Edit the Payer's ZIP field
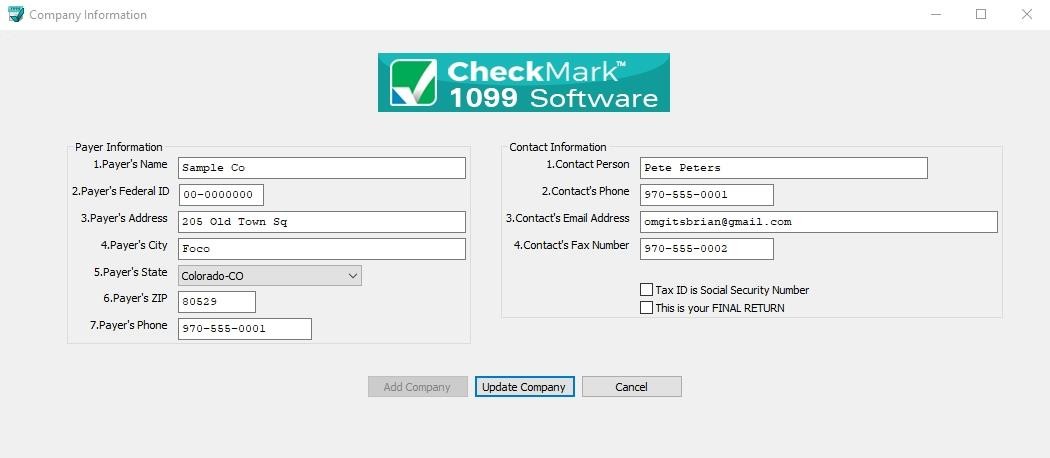The image size is (1050, 458). click(216, 302)
